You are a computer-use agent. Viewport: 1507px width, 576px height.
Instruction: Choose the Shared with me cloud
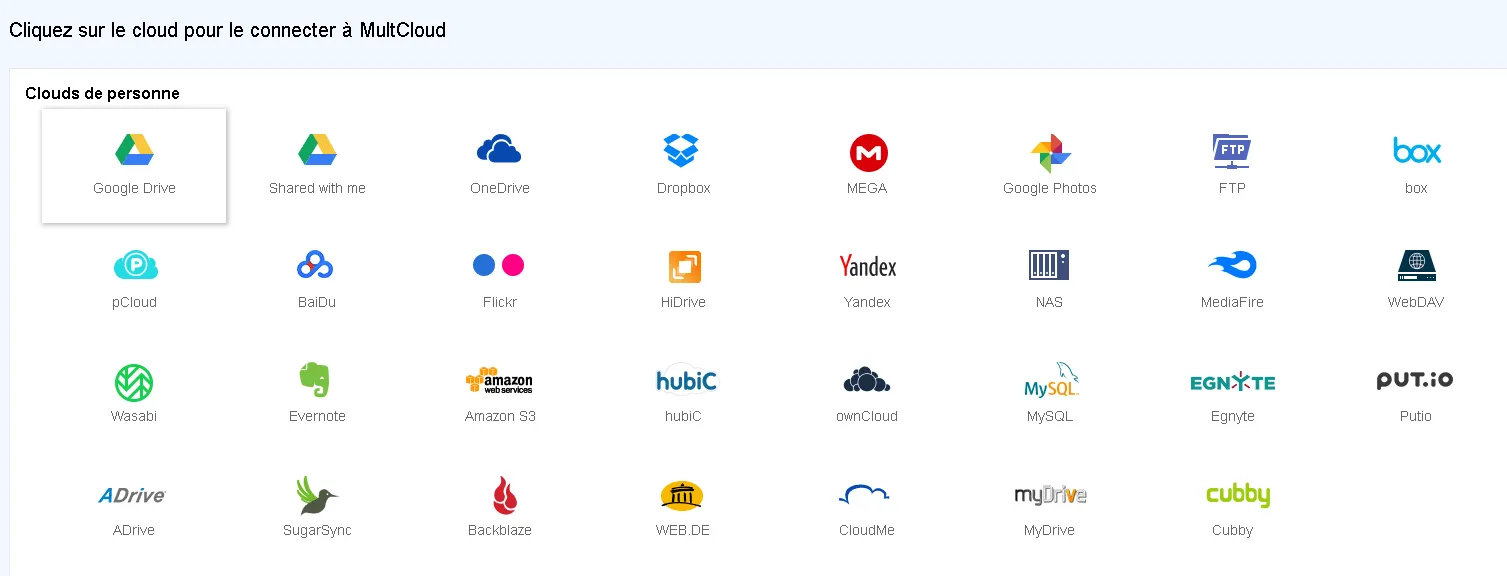(x=317, y=150)
